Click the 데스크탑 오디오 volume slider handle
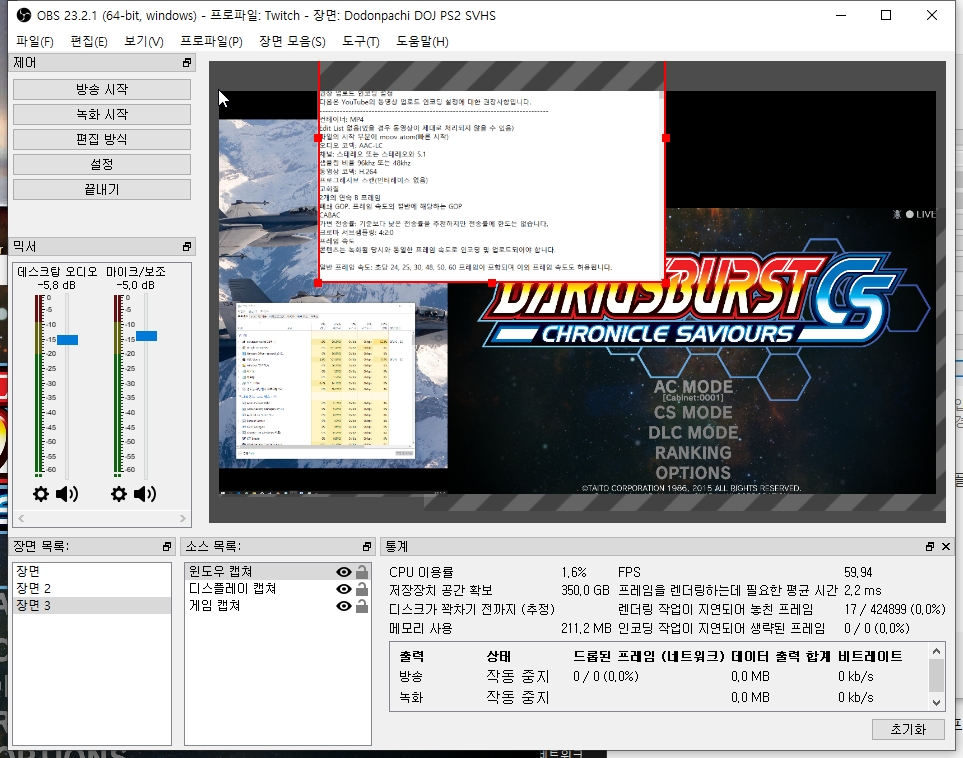 68,340
